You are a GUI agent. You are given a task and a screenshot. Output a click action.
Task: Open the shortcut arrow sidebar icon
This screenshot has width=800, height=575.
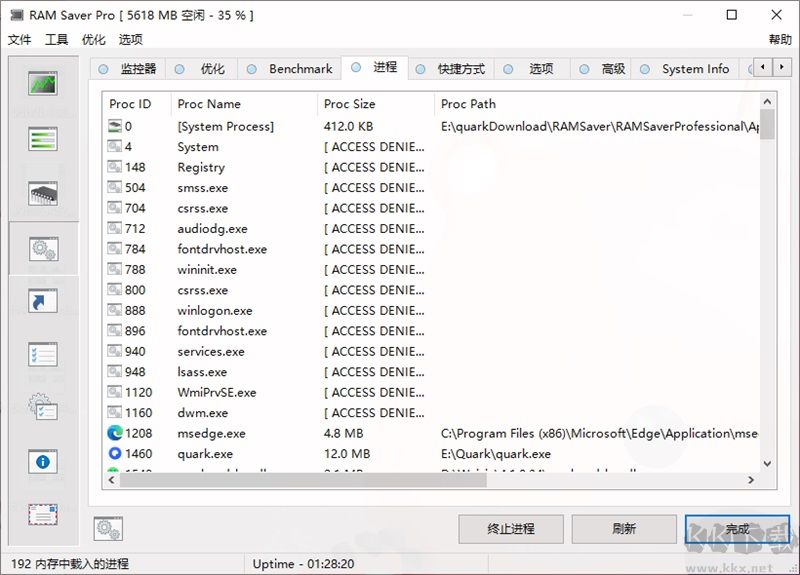point(43,301)
